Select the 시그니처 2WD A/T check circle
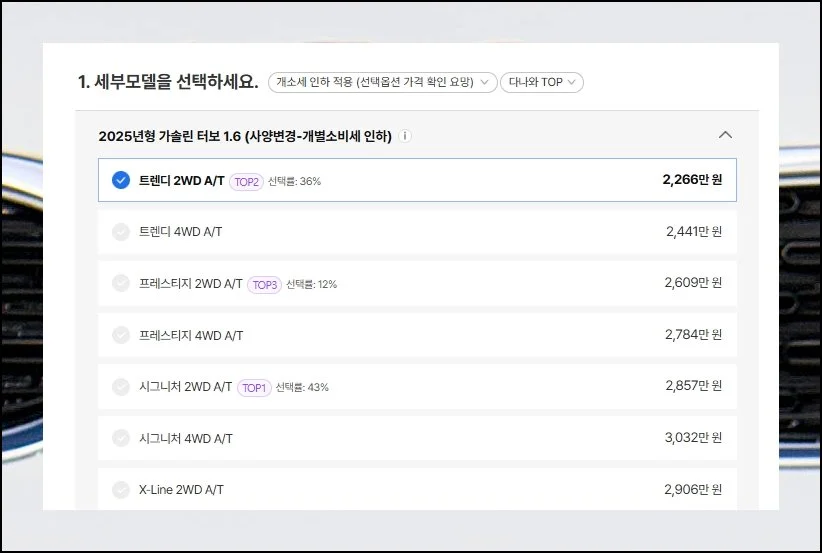Image resolution: width=822 pixels, height=553 pixels. 121,387
